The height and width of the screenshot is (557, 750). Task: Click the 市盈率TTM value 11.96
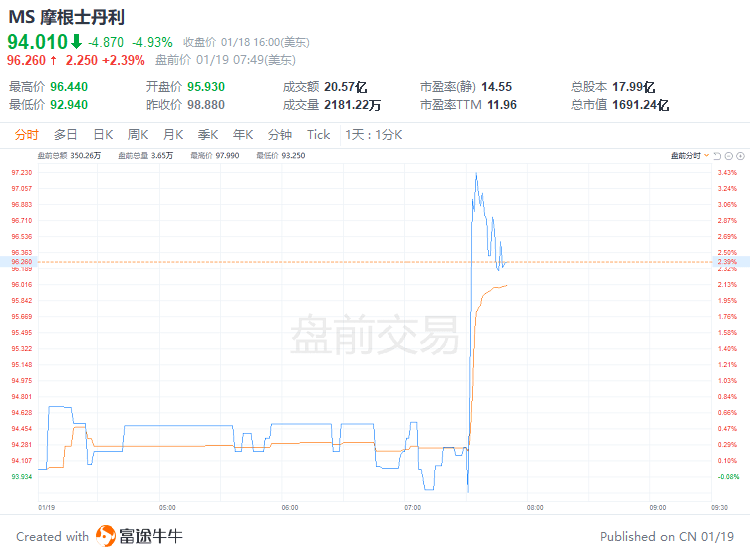click(502, 105)
